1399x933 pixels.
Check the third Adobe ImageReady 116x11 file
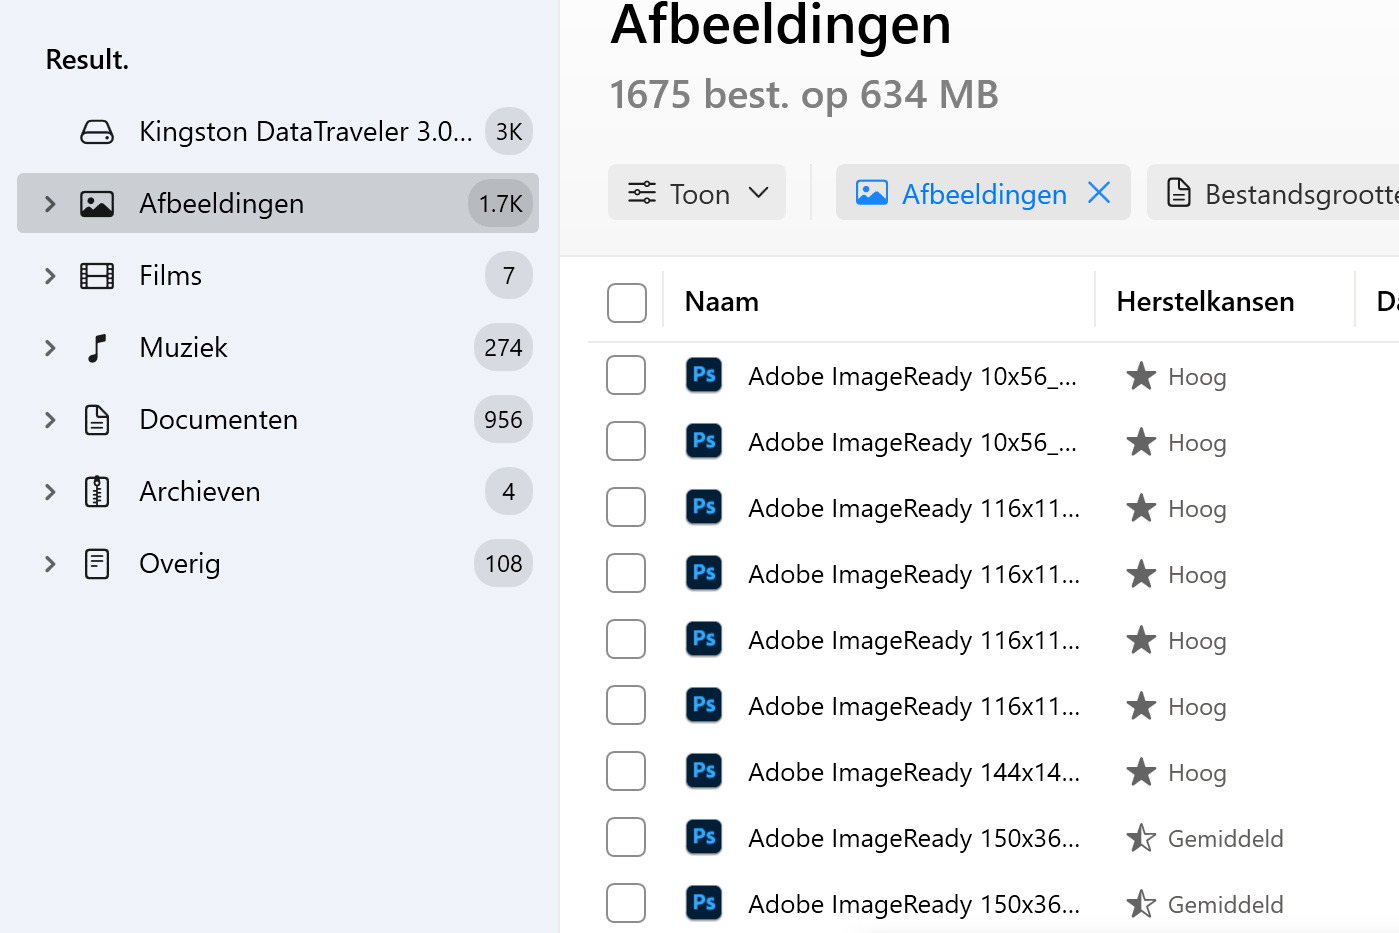coord(626,639)
